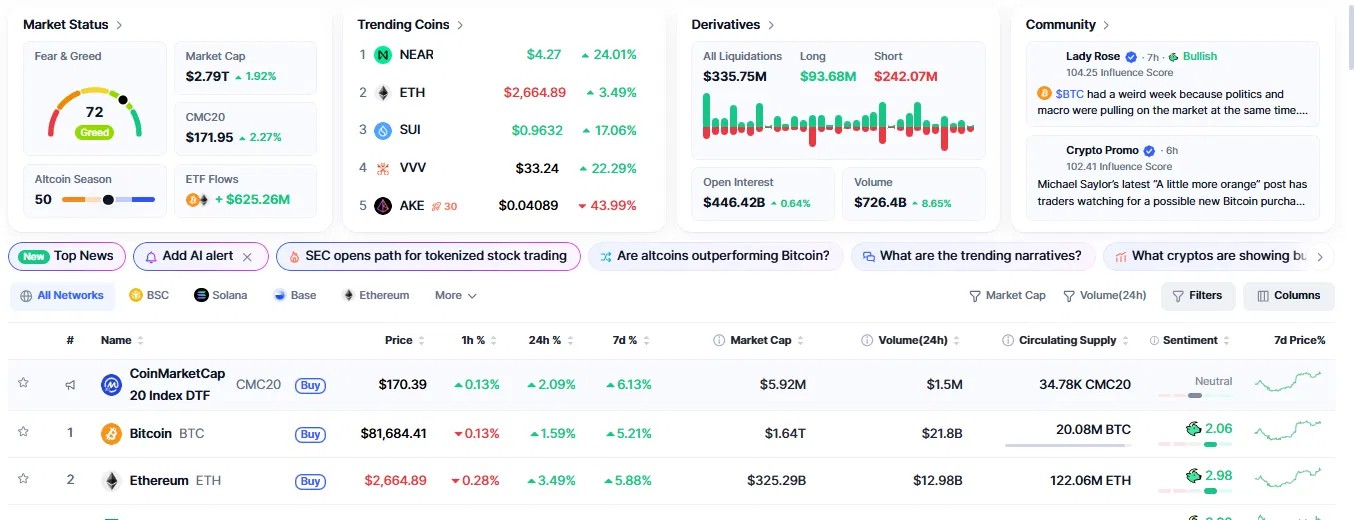The image size is (1354, 520).
Task: Open the Community section chevron
Action: pyautogui.click(x=1106, y=25)
